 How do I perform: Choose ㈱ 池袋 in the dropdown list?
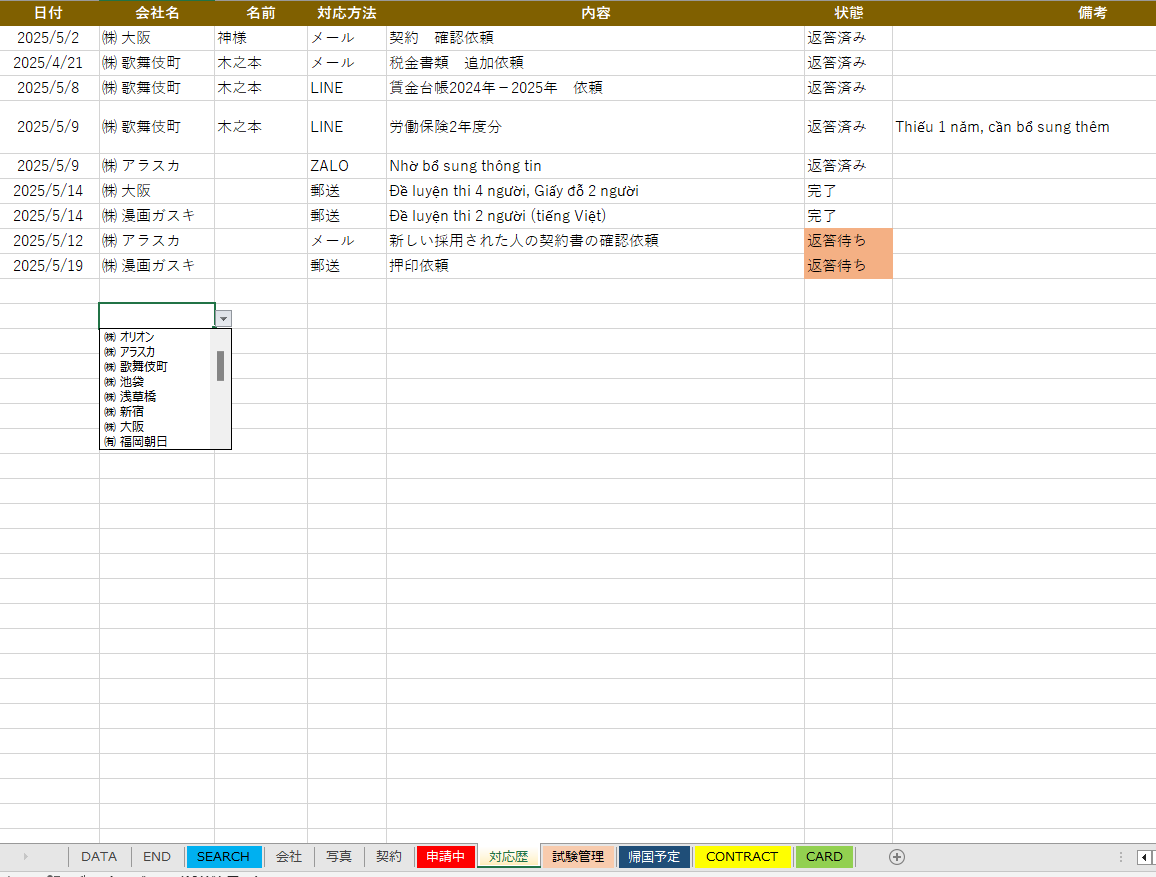click(x=131, y=382)
